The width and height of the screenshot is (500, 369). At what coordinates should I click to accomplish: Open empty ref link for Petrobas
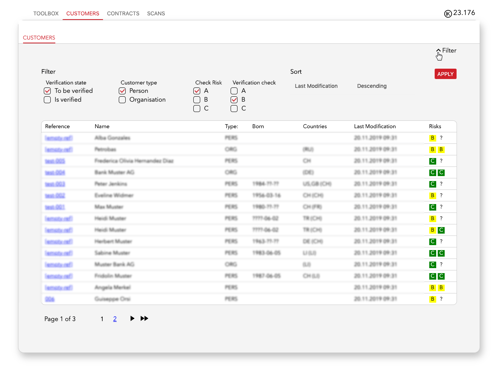point(59,149)
